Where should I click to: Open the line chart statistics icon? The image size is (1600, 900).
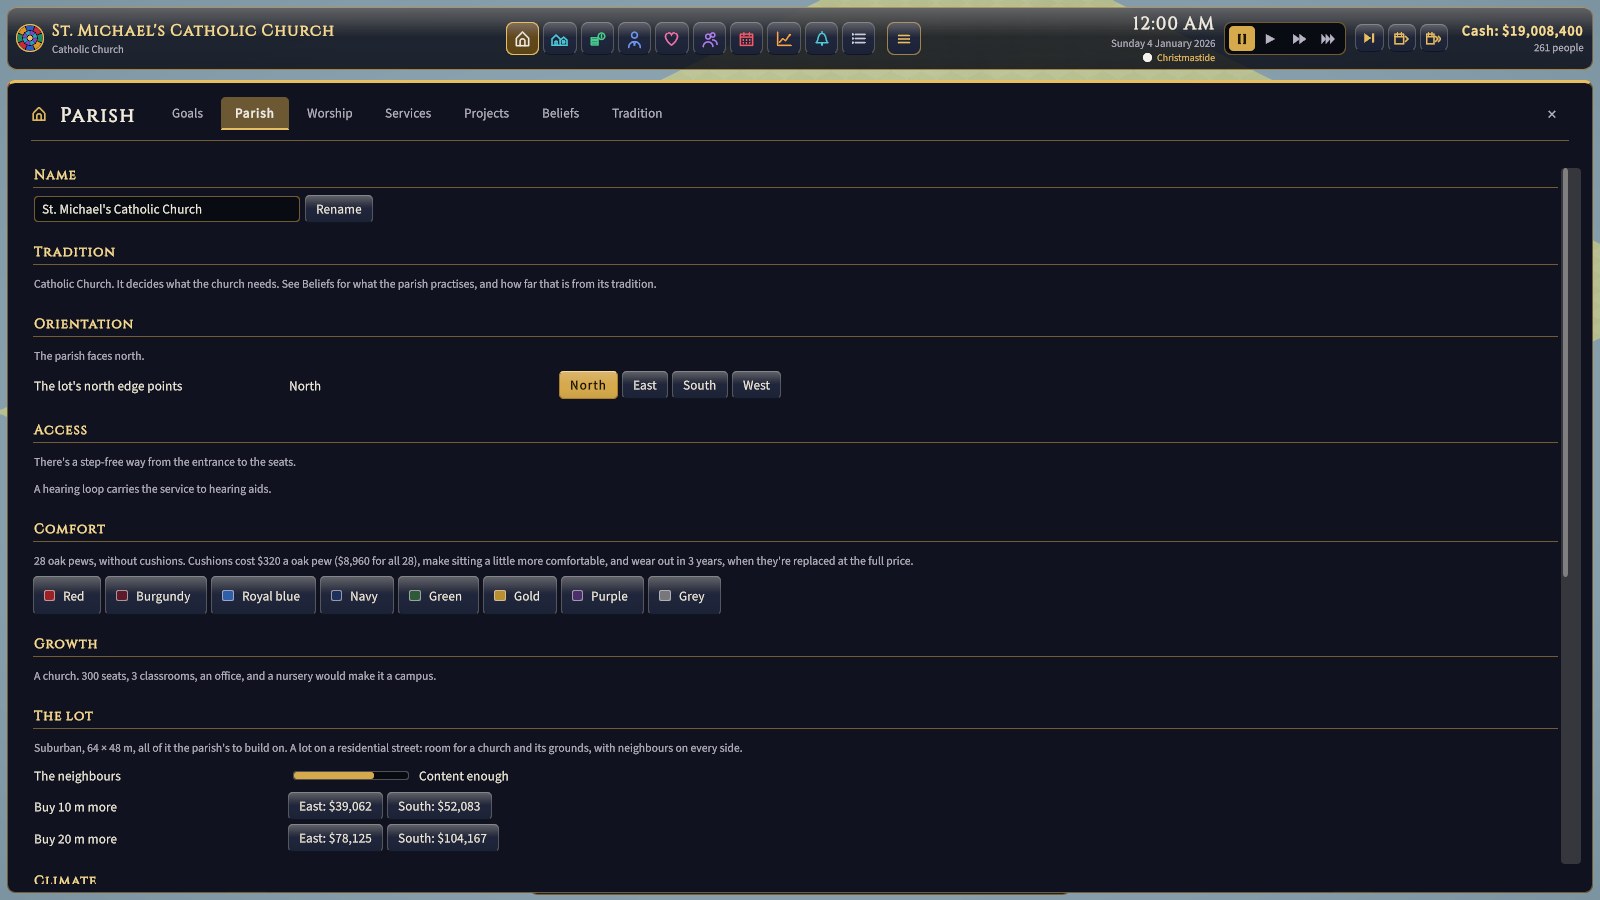pos(784,39)
